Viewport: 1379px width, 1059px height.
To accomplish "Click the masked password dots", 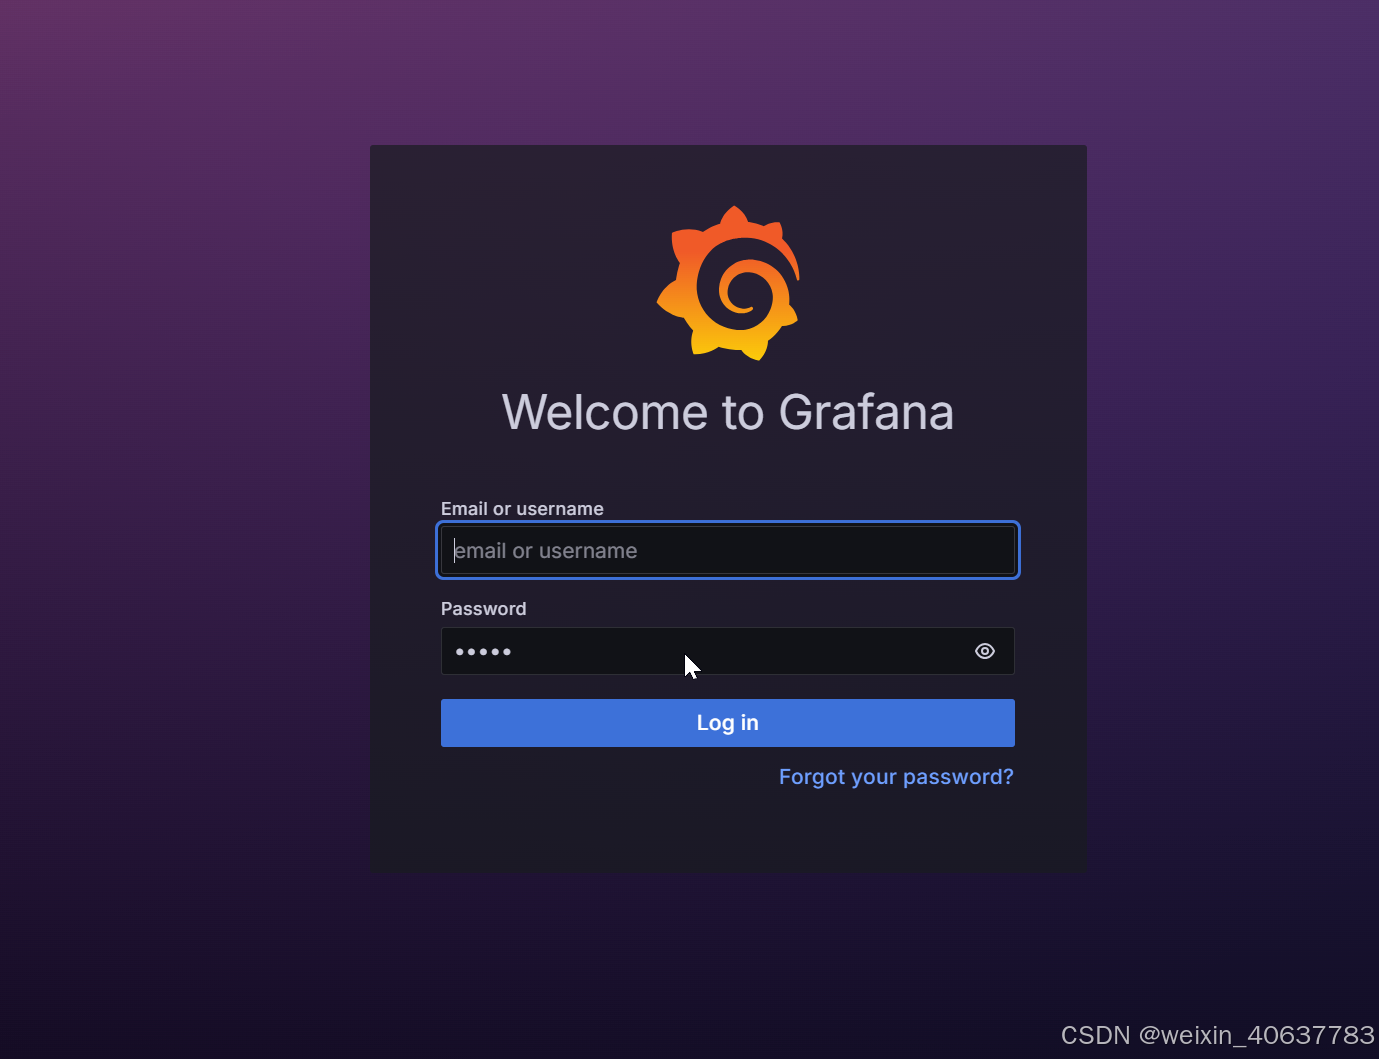I will [x=483, y=651].
